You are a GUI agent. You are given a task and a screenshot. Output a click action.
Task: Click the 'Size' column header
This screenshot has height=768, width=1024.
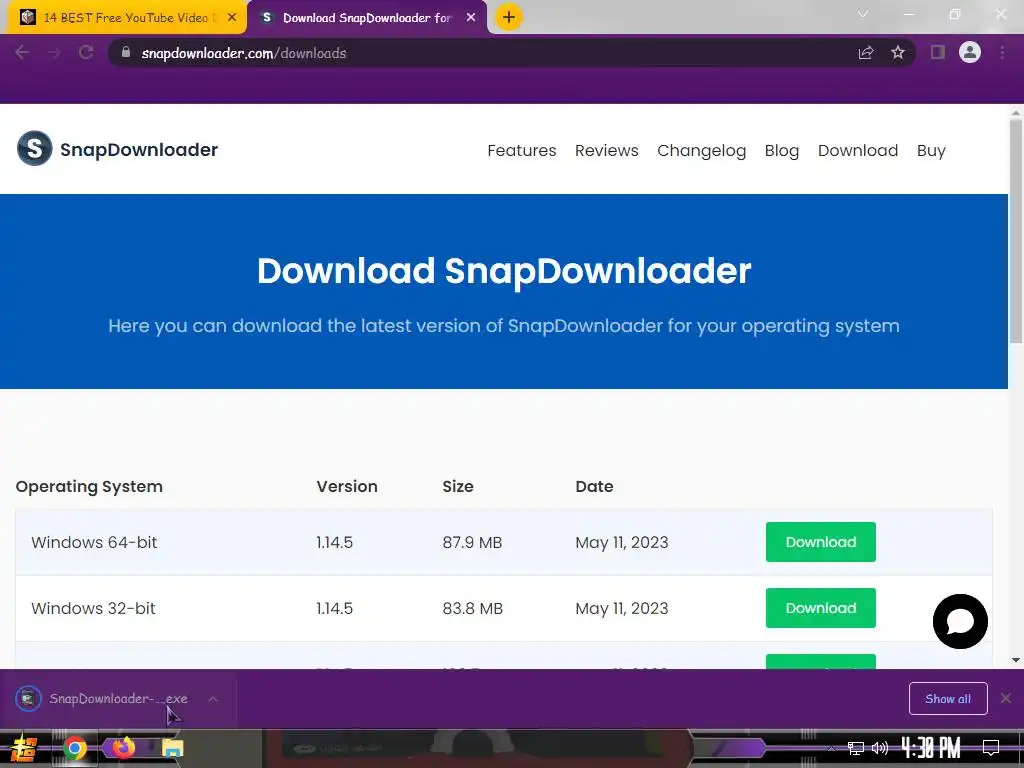pyautogui.click(x=458, y=487)
